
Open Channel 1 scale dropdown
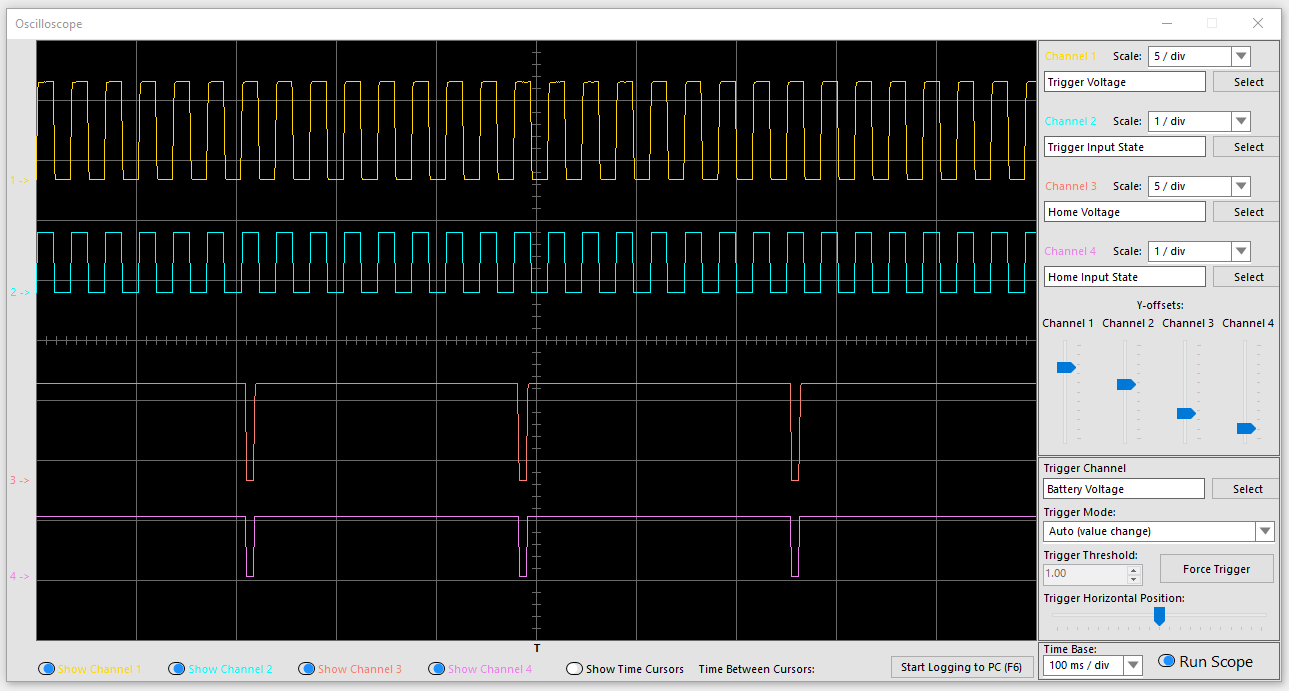click(1241, 57)
